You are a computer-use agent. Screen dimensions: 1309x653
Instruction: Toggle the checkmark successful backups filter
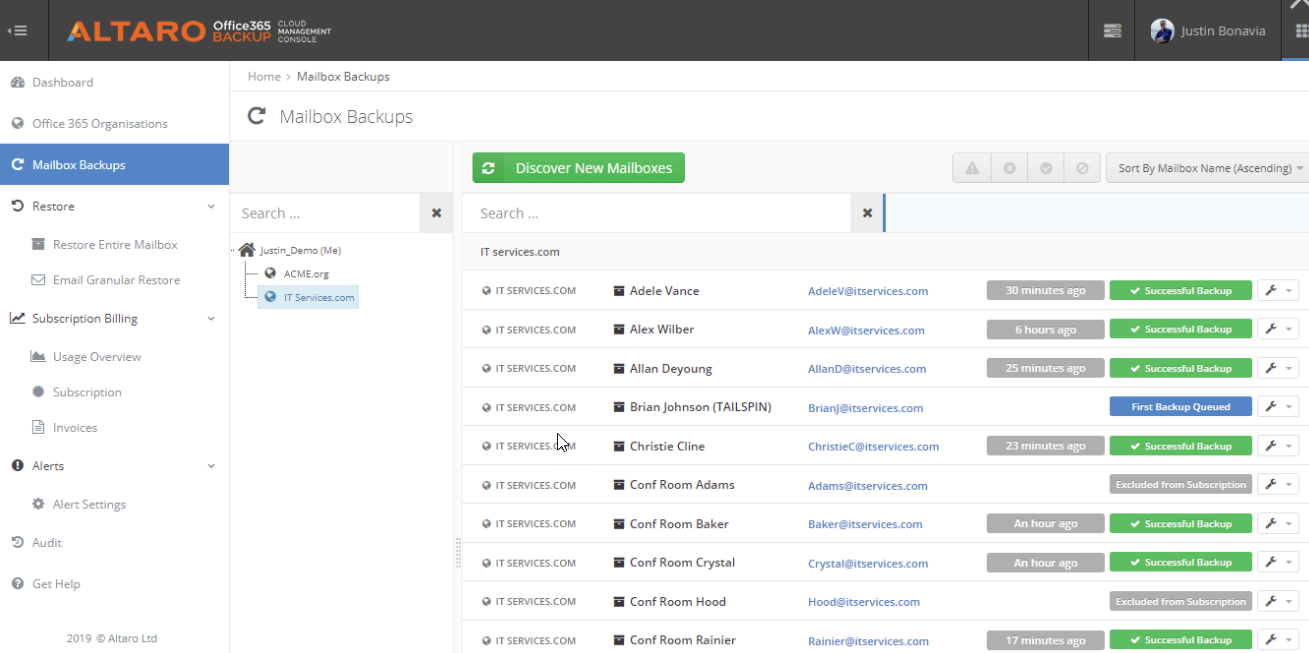coord(1045,168)
